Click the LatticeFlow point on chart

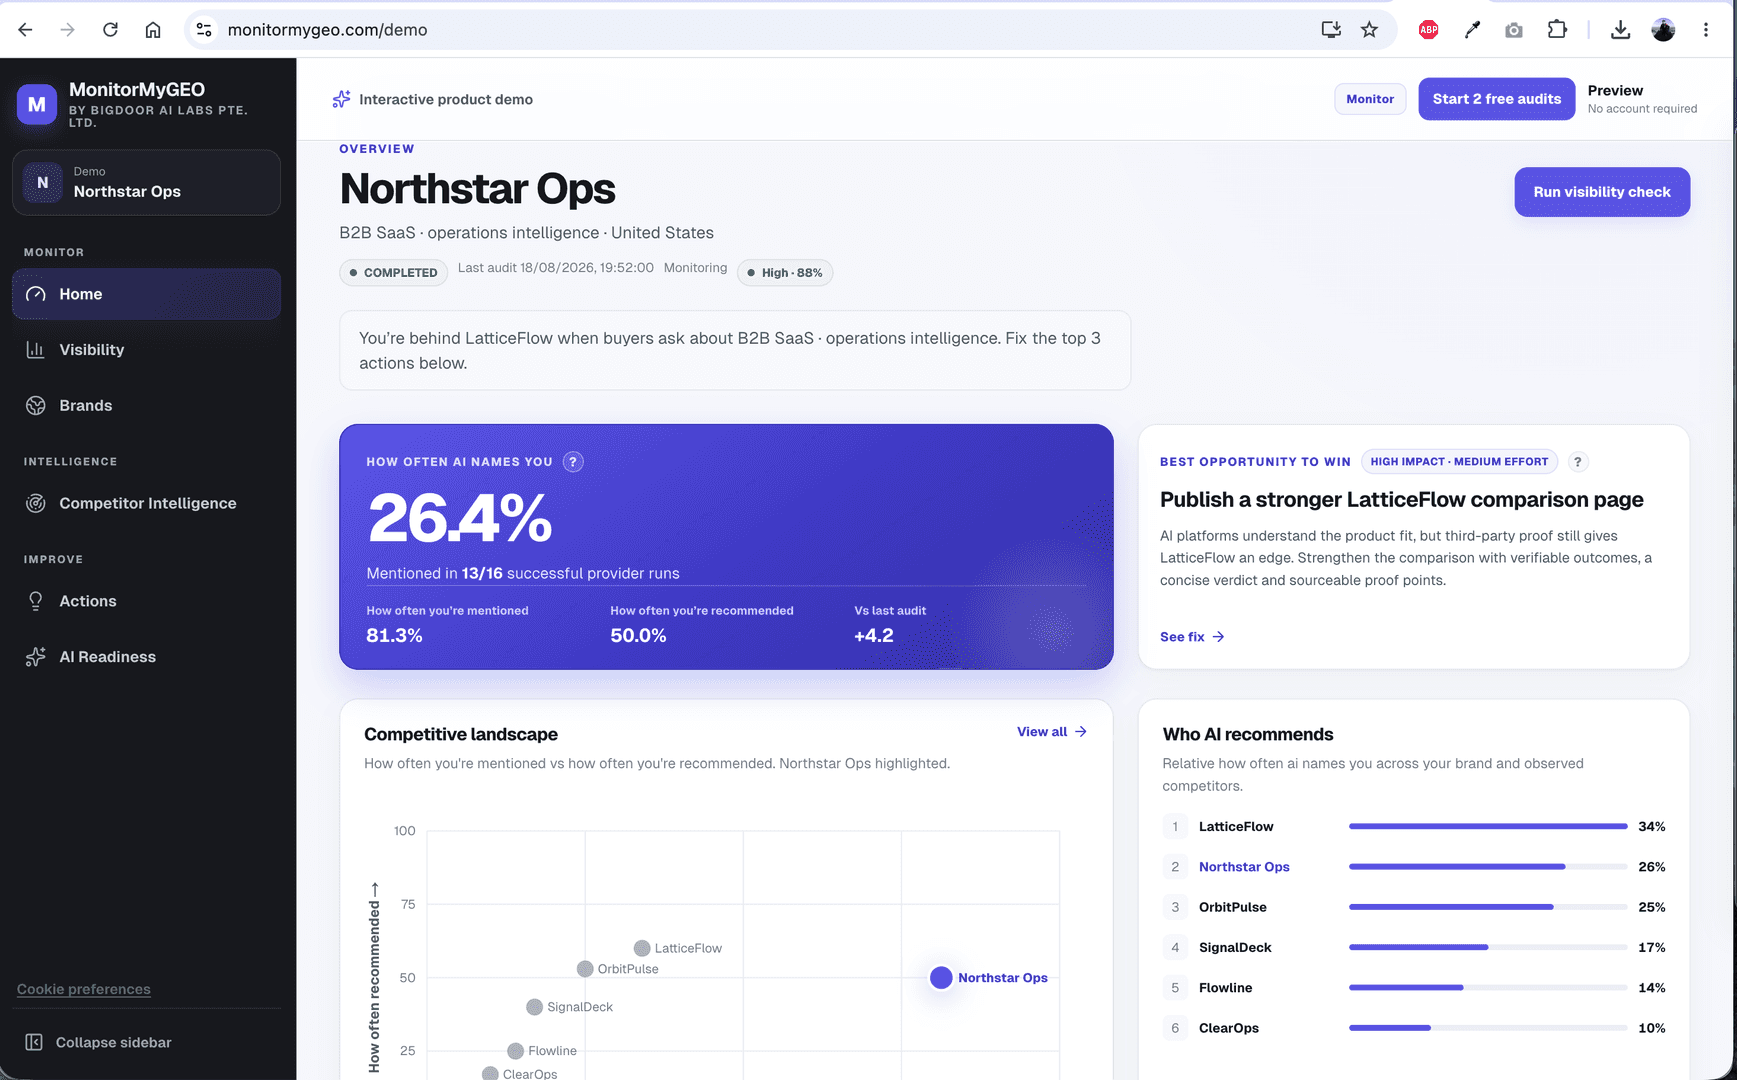coord(642,948)
